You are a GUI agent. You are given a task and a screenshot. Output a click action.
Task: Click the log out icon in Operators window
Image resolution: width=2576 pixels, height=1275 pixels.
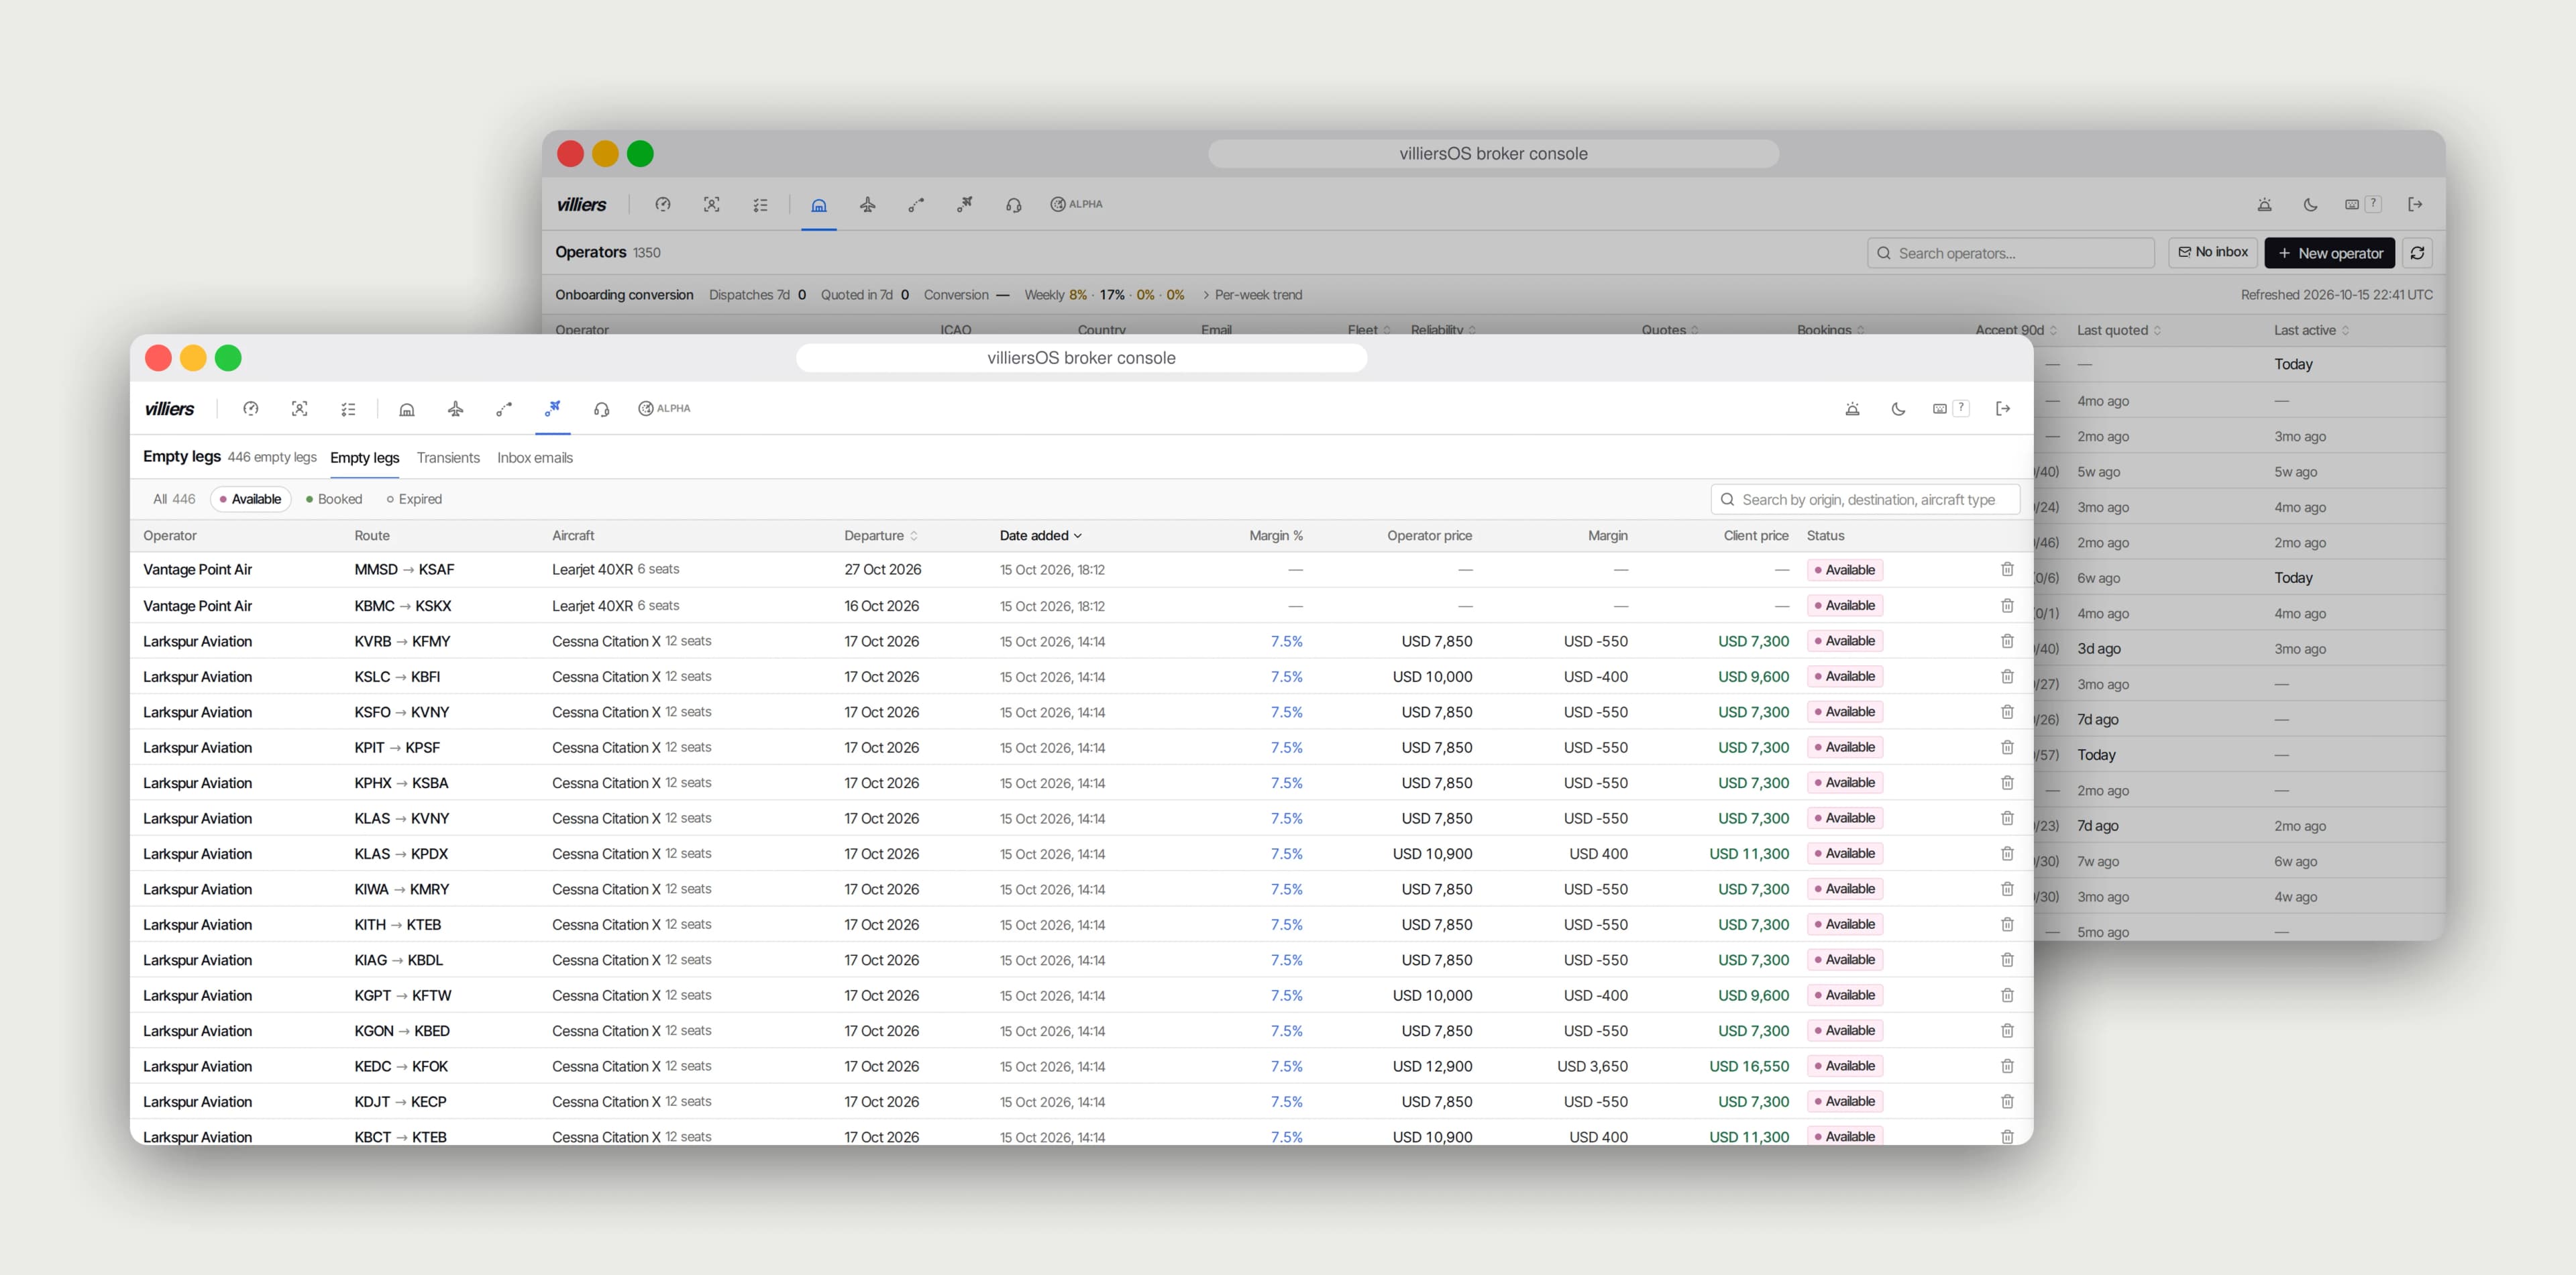(2415, 204)
